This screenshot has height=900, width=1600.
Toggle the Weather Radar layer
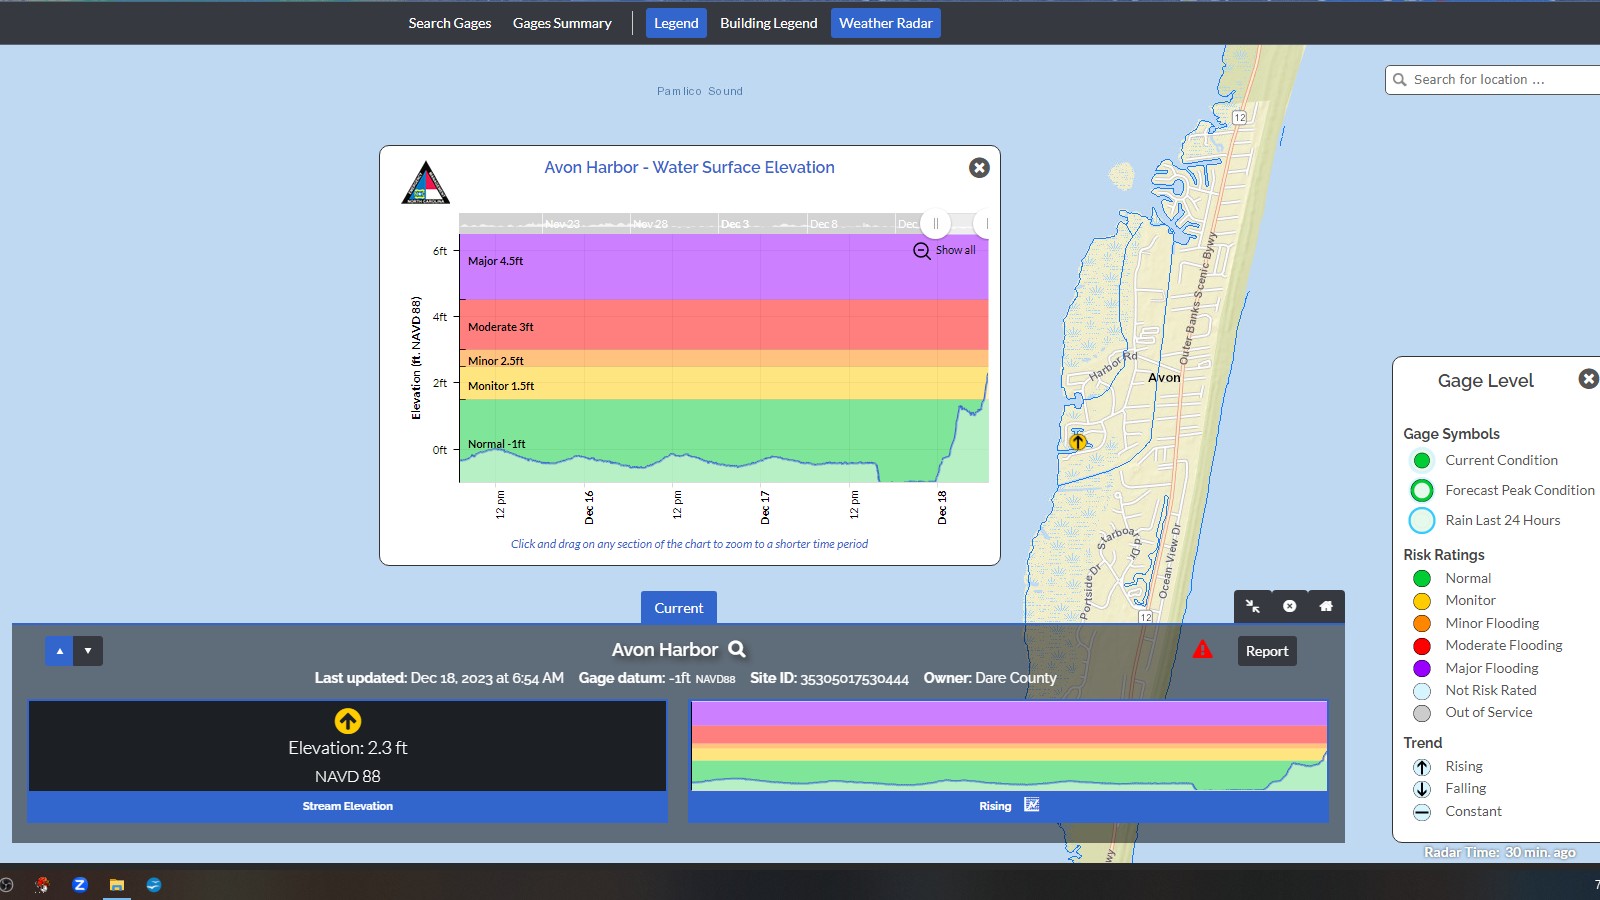coord(885,23)
